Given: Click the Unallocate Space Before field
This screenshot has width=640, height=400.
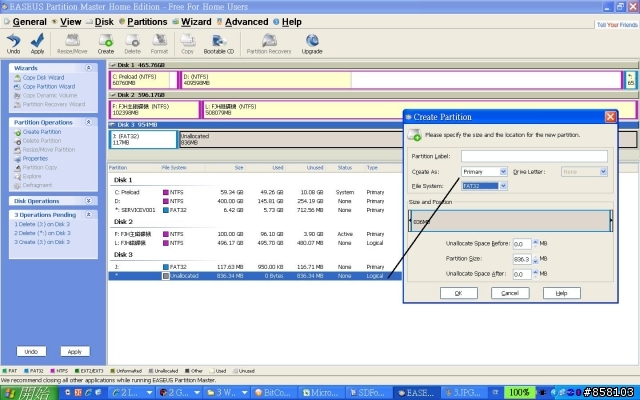Looking at the screenshot, I should (522, 244).
